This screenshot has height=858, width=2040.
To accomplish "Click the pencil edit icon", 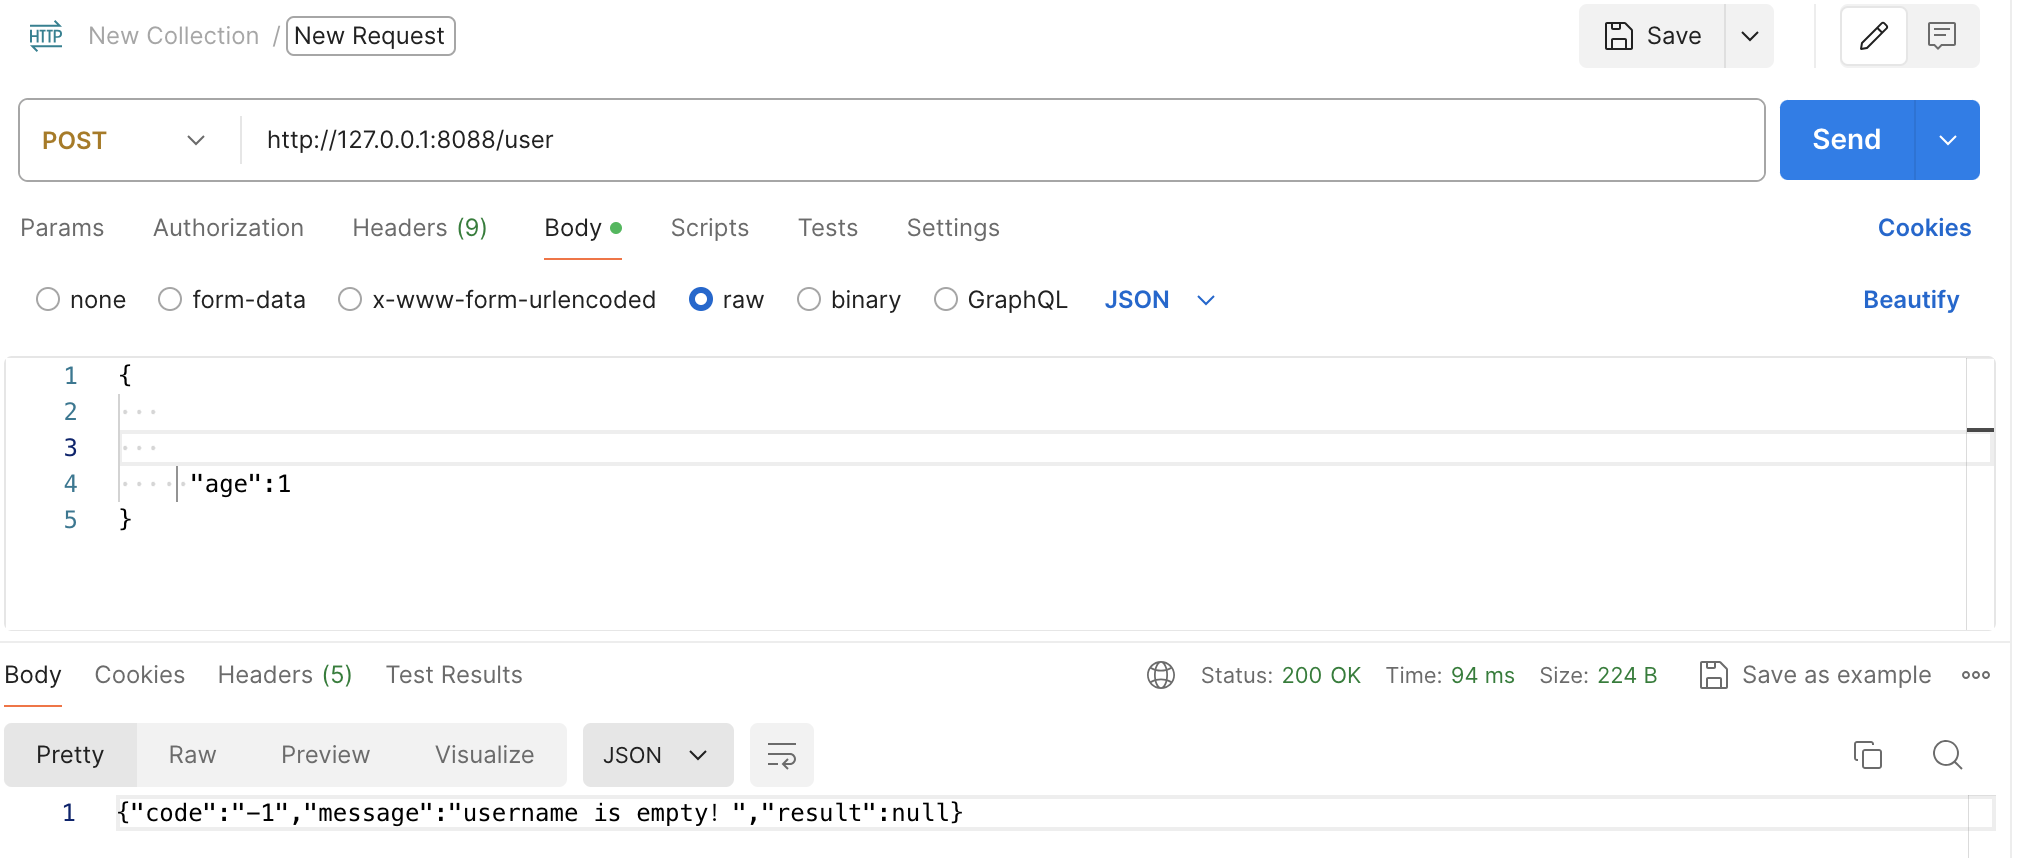I will [1873, 36].
